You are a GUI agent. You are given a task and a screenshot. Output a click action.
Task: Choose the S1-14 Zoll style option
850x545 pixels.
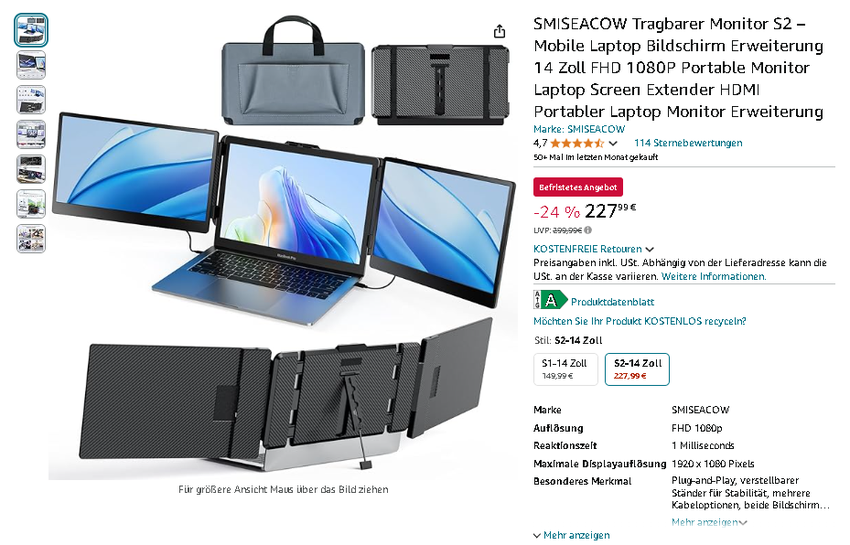coord(565,369)
